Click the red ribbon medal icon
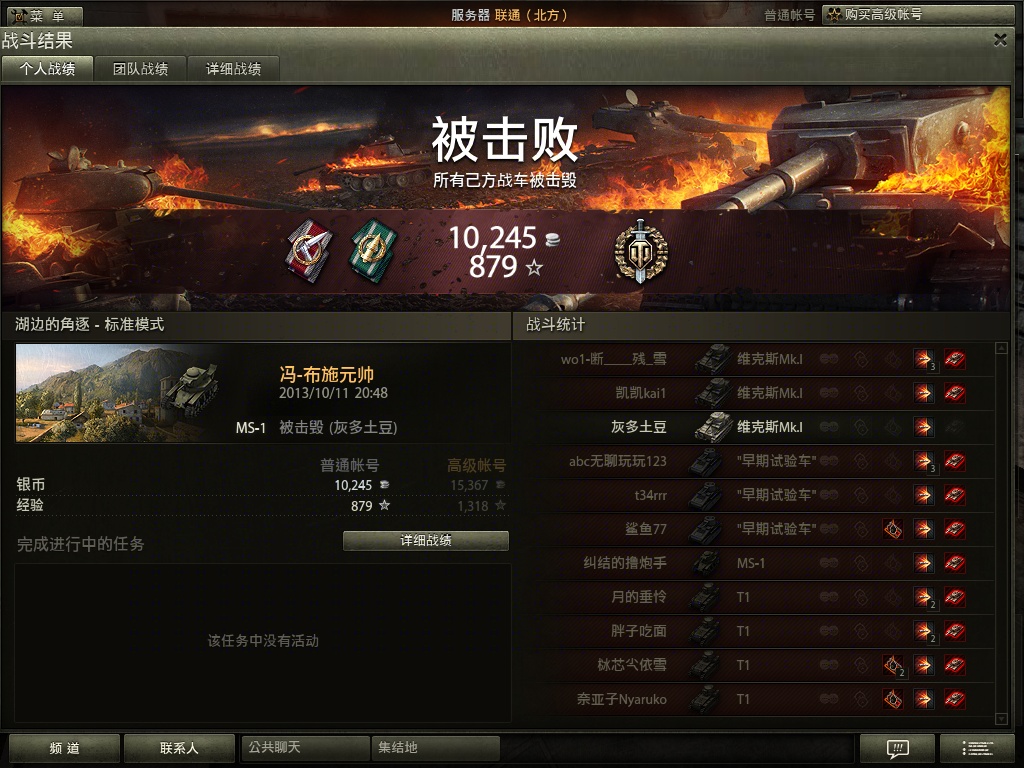 tap(310, 251)
